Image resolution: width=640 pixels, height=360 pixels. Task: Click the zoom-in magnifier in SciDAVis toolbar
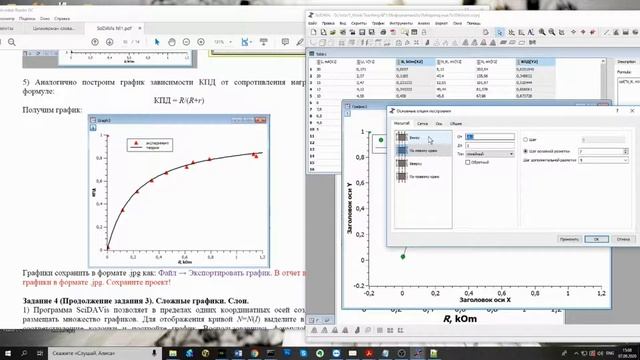coord(542,32)
